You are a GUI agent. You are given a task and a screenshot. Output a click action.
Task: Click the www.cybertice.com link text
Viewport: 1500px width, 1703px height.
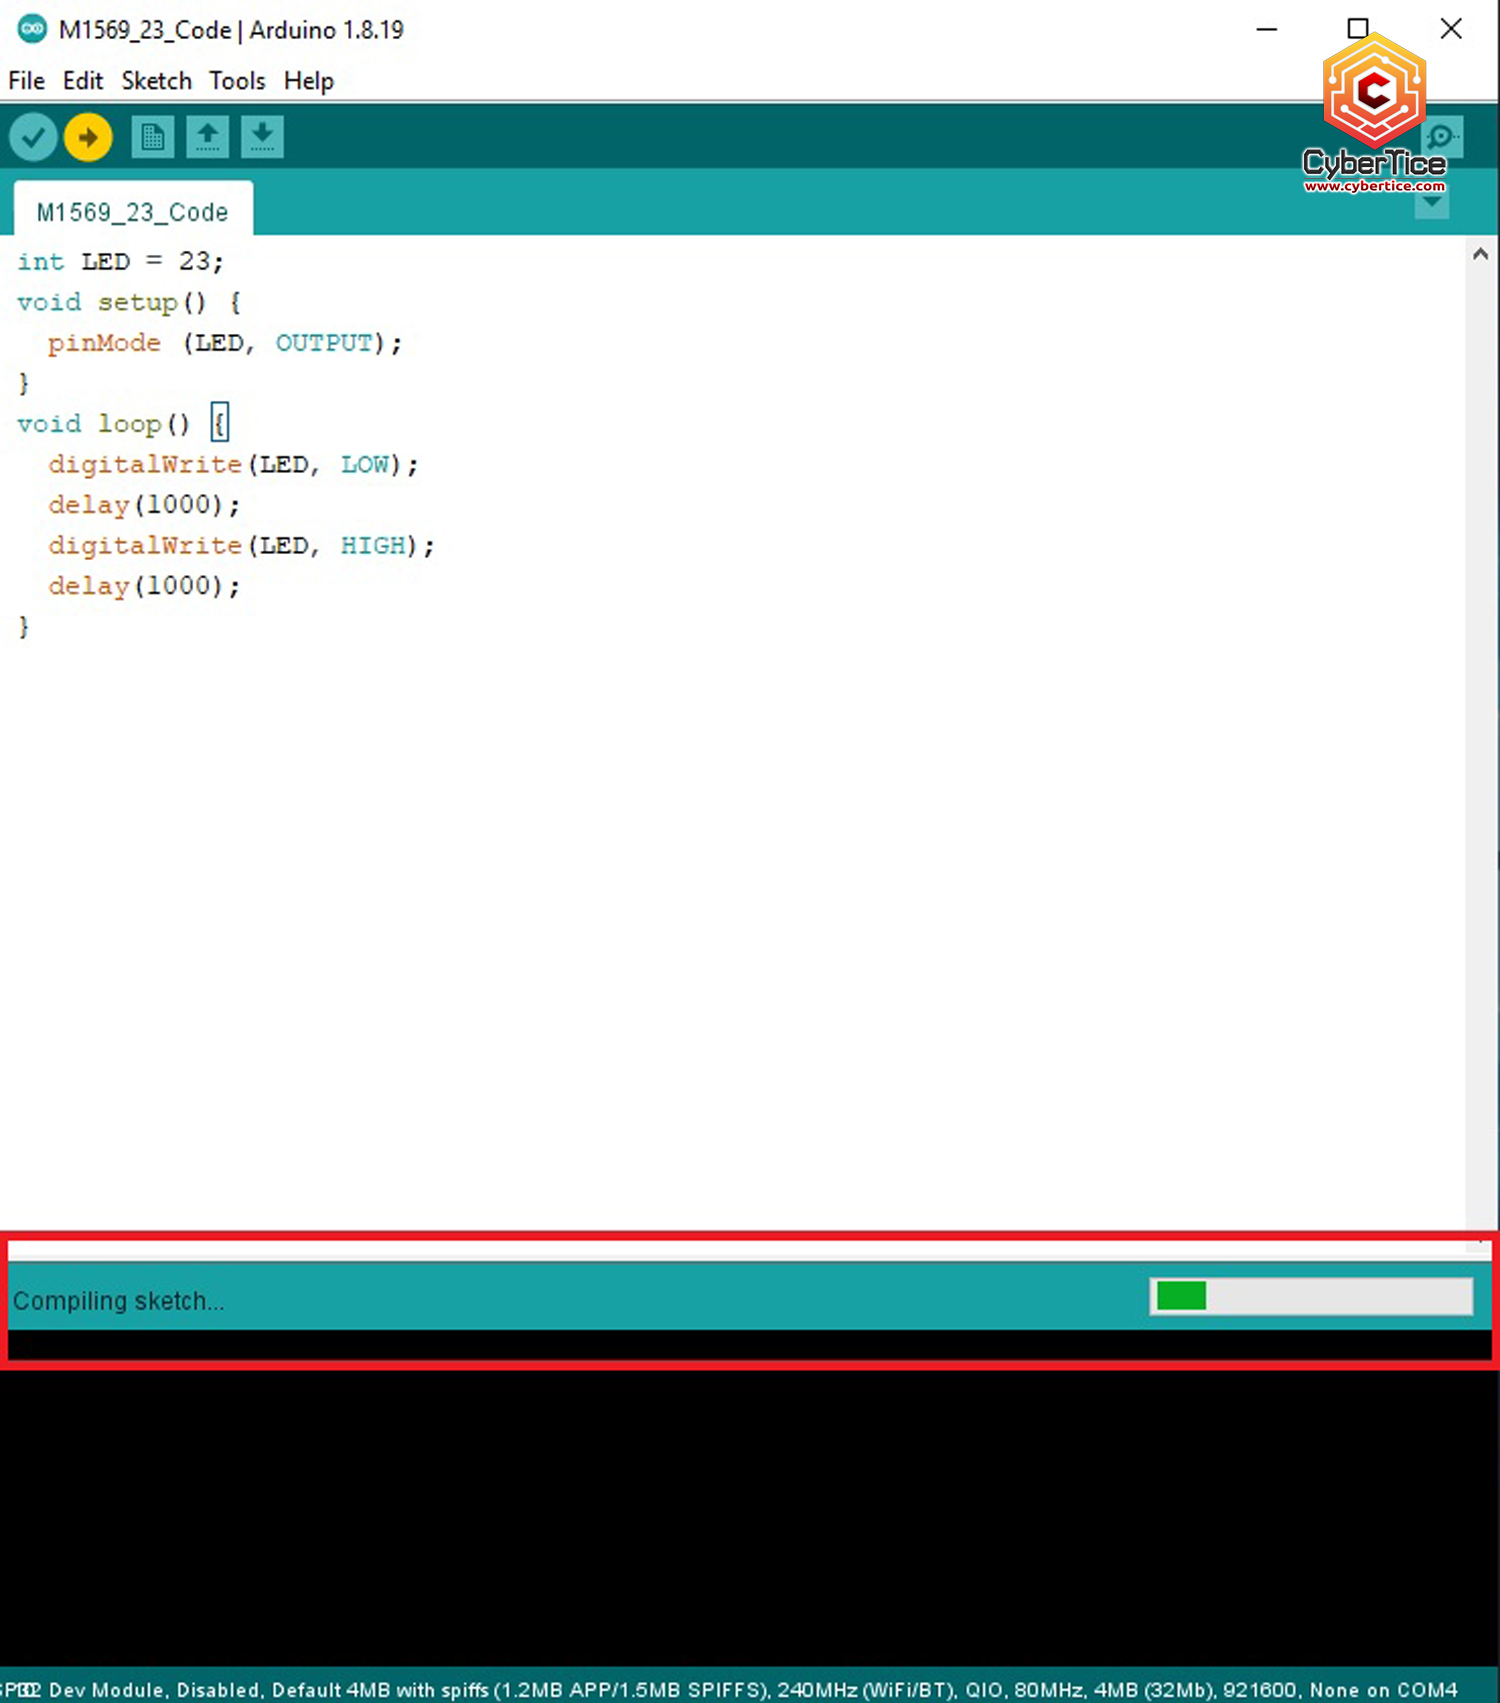[1374, 186]
